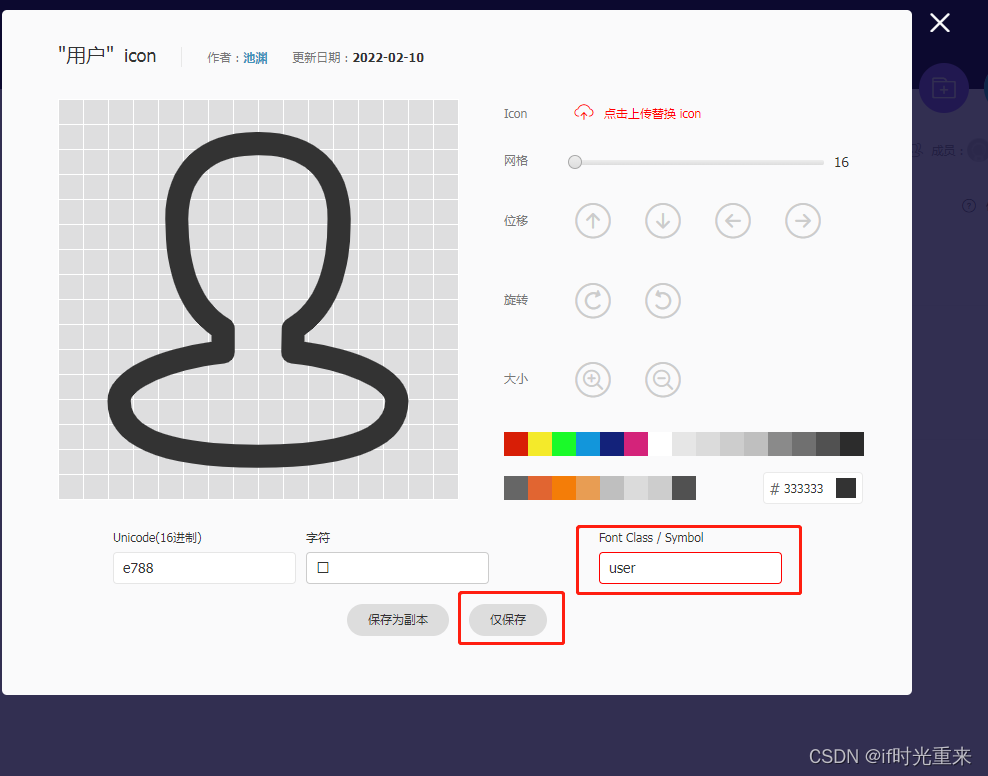
Task: Focus the 字符 character input field
Action: pyautogui.click(x=397, y=568)
